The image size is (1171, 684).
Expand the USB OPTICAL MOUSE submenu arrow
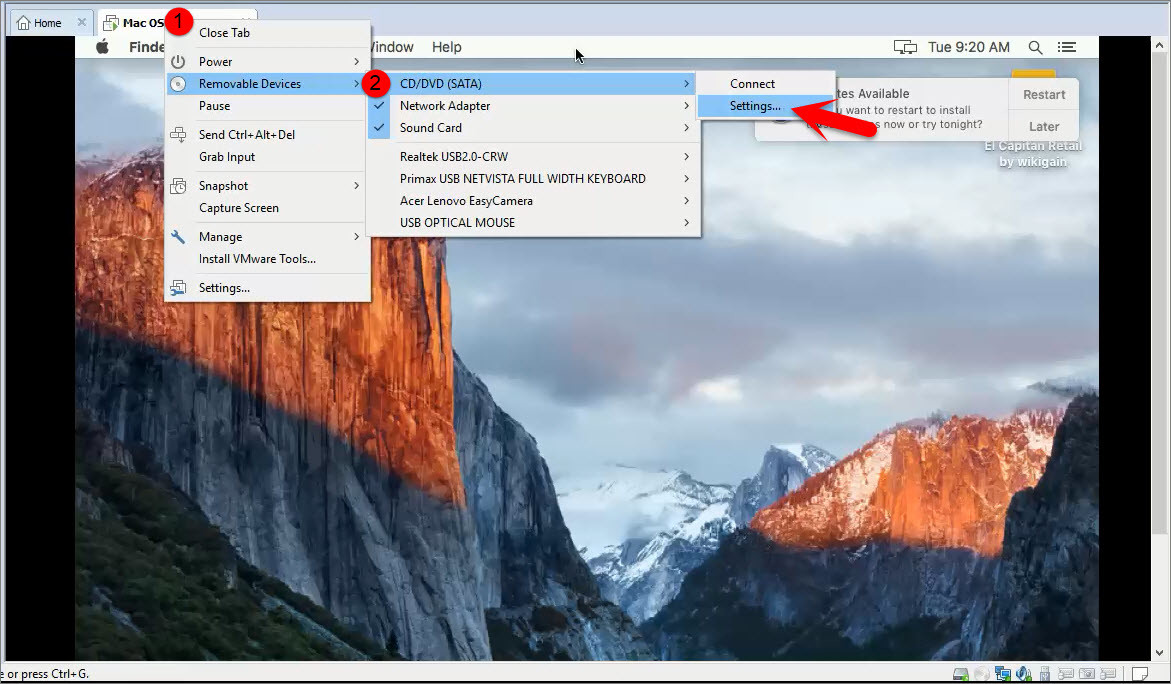tap(686, 223)
